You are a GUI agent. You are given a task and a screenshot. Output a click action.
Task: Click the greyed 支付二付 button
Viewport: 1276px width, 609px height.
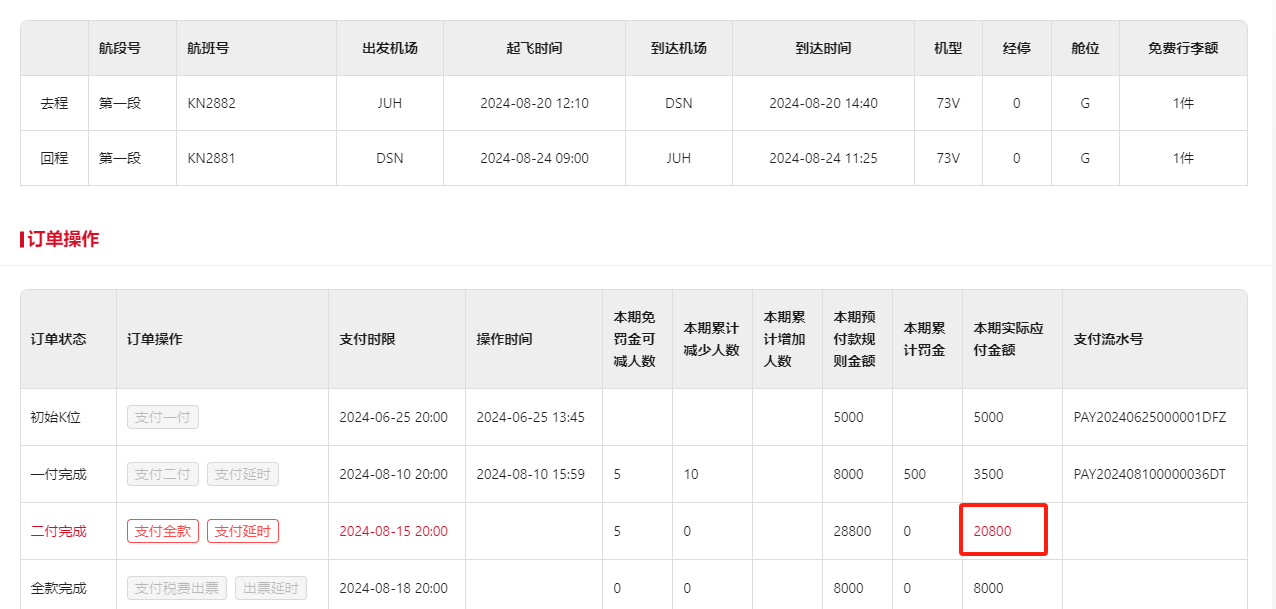(163, 474)
